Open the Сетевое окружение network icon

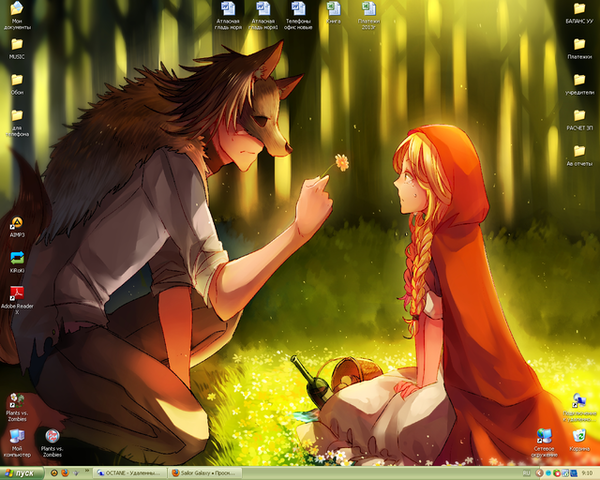[x=545, y=437]
